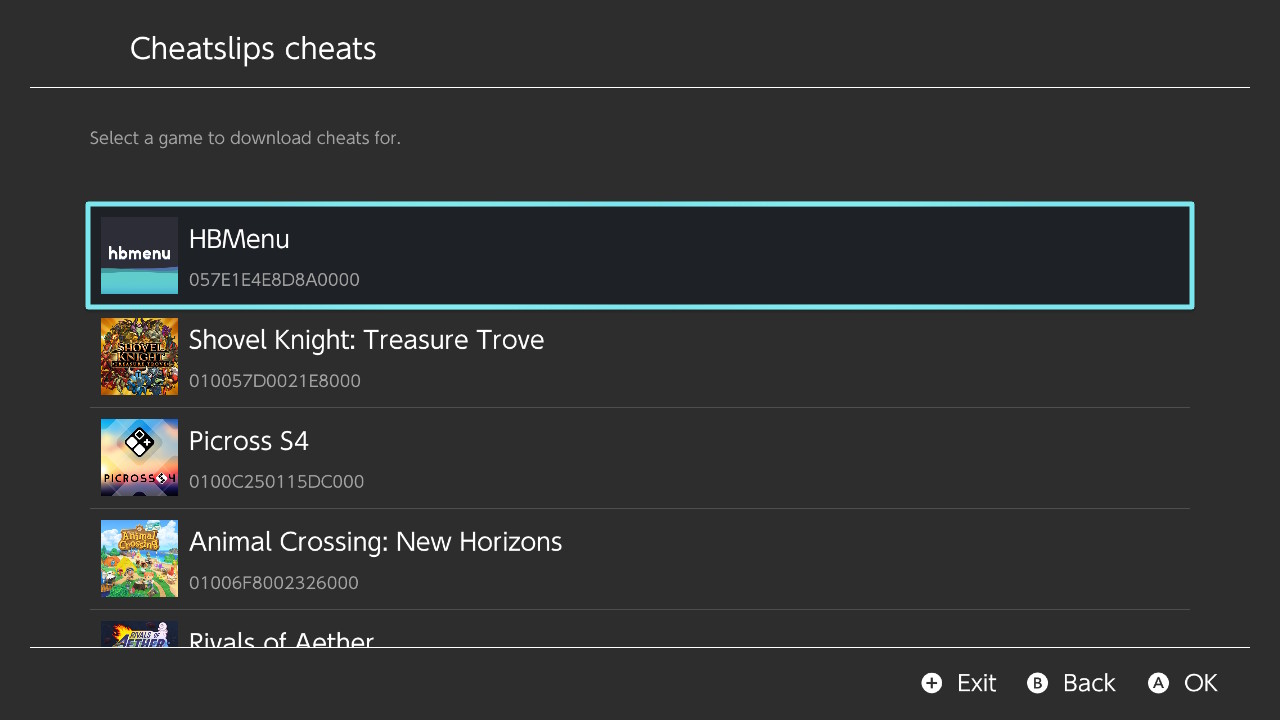Go Back using the Back label
The width and height of the screenshot is (1280, 720).
click(x=1089, y=683)
